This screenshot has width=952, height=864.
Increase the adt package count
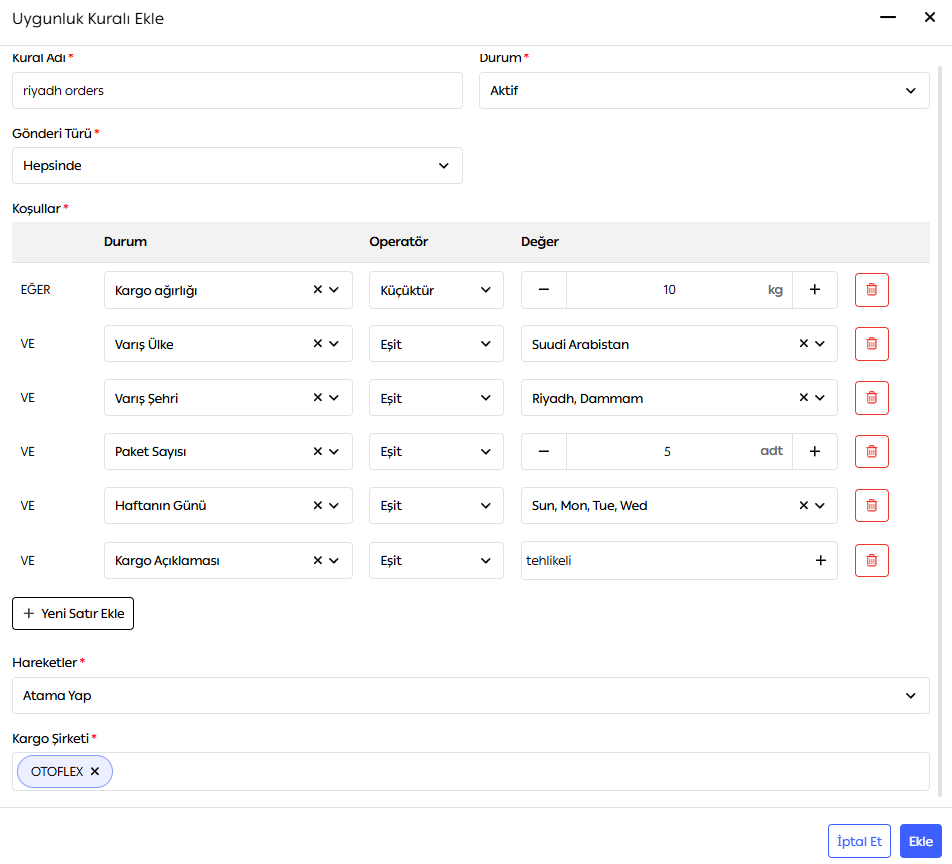(815, 451)
